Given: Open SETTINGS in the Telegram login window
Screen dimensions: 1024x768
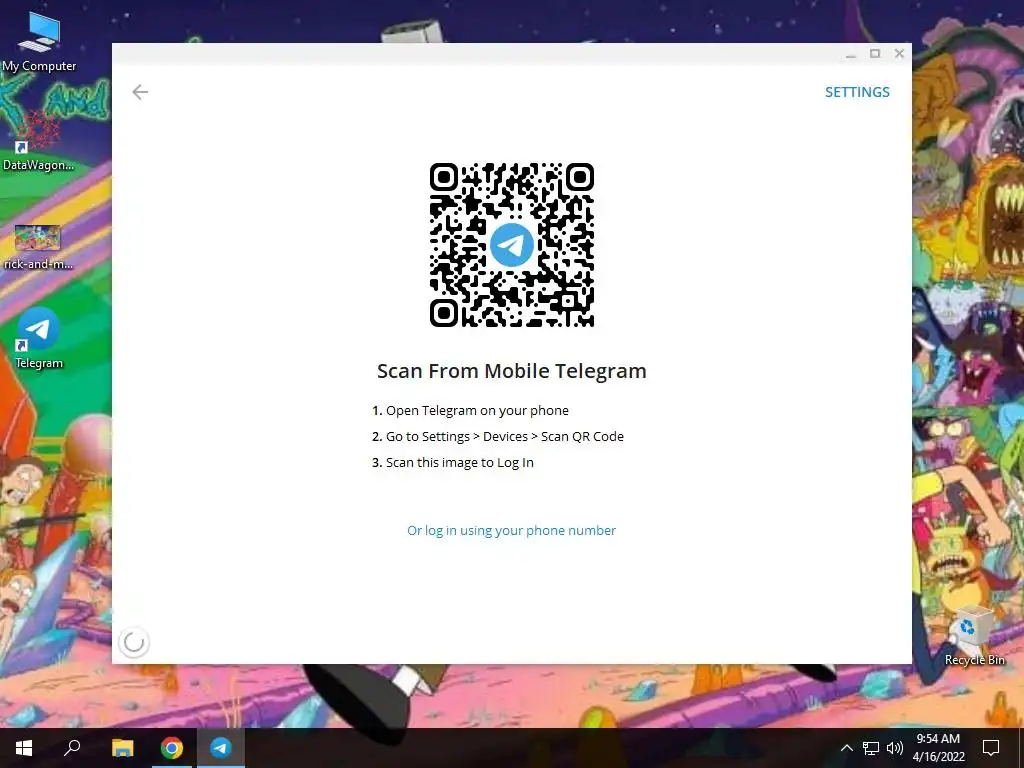Looking at the screenshot, I should point(857,92).
